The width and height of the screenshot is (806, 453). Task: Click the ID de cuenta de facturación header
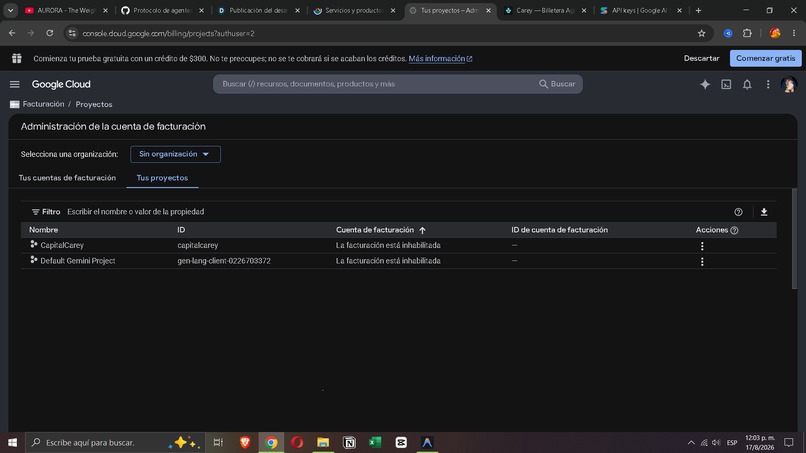559,230
